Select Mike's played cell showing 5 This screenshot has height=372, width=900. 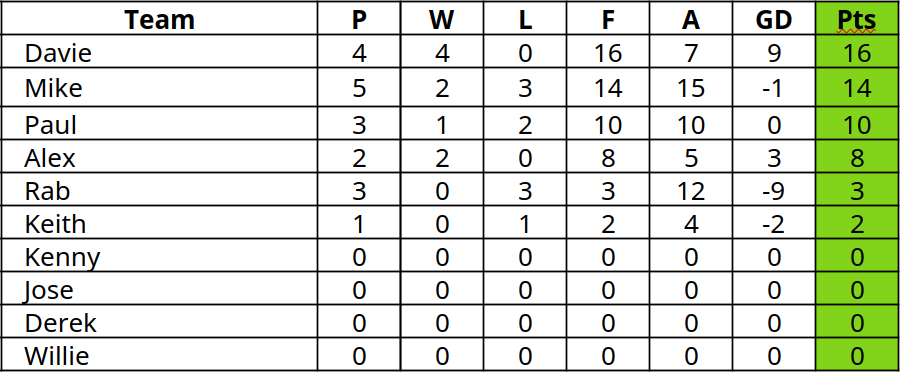359,88
